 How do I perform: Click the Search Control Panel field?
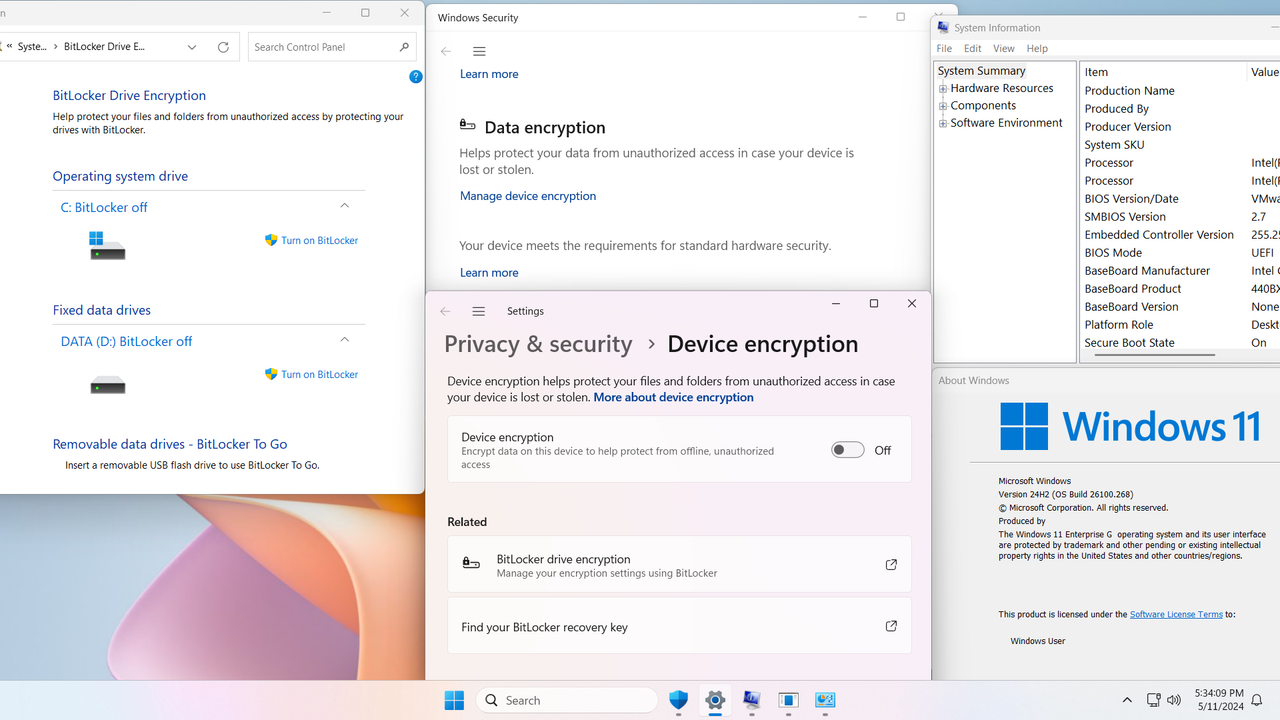[331, 47]
